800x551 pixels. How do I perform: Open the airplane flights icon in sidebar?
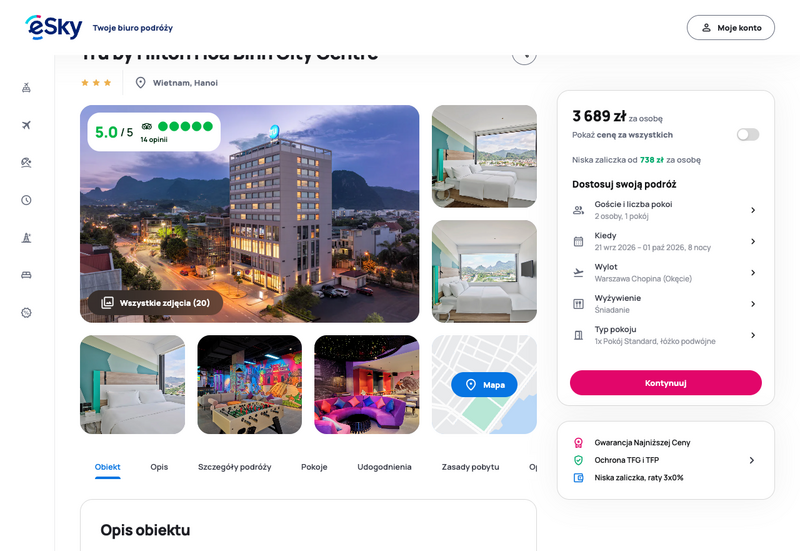(x=27, y=125)
